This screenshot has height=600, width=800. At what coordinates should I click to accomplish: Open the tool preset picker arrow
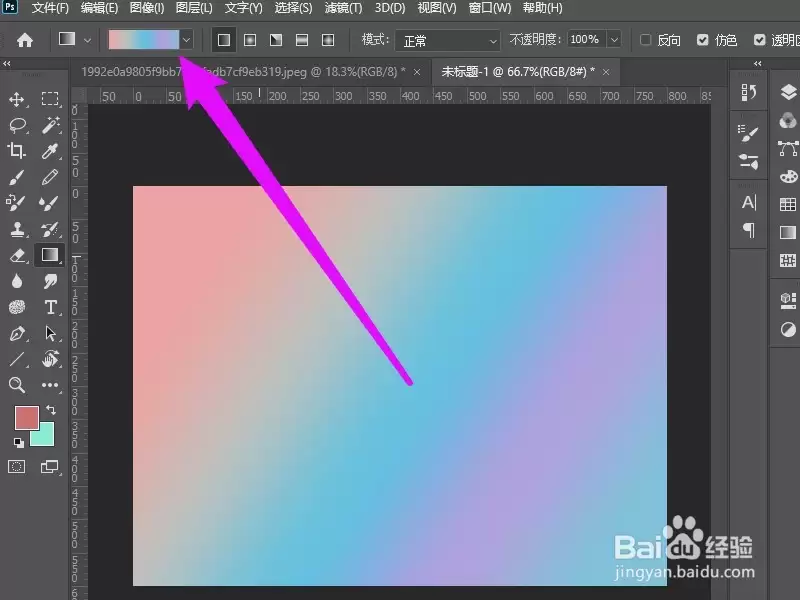(x=87, y=40)
